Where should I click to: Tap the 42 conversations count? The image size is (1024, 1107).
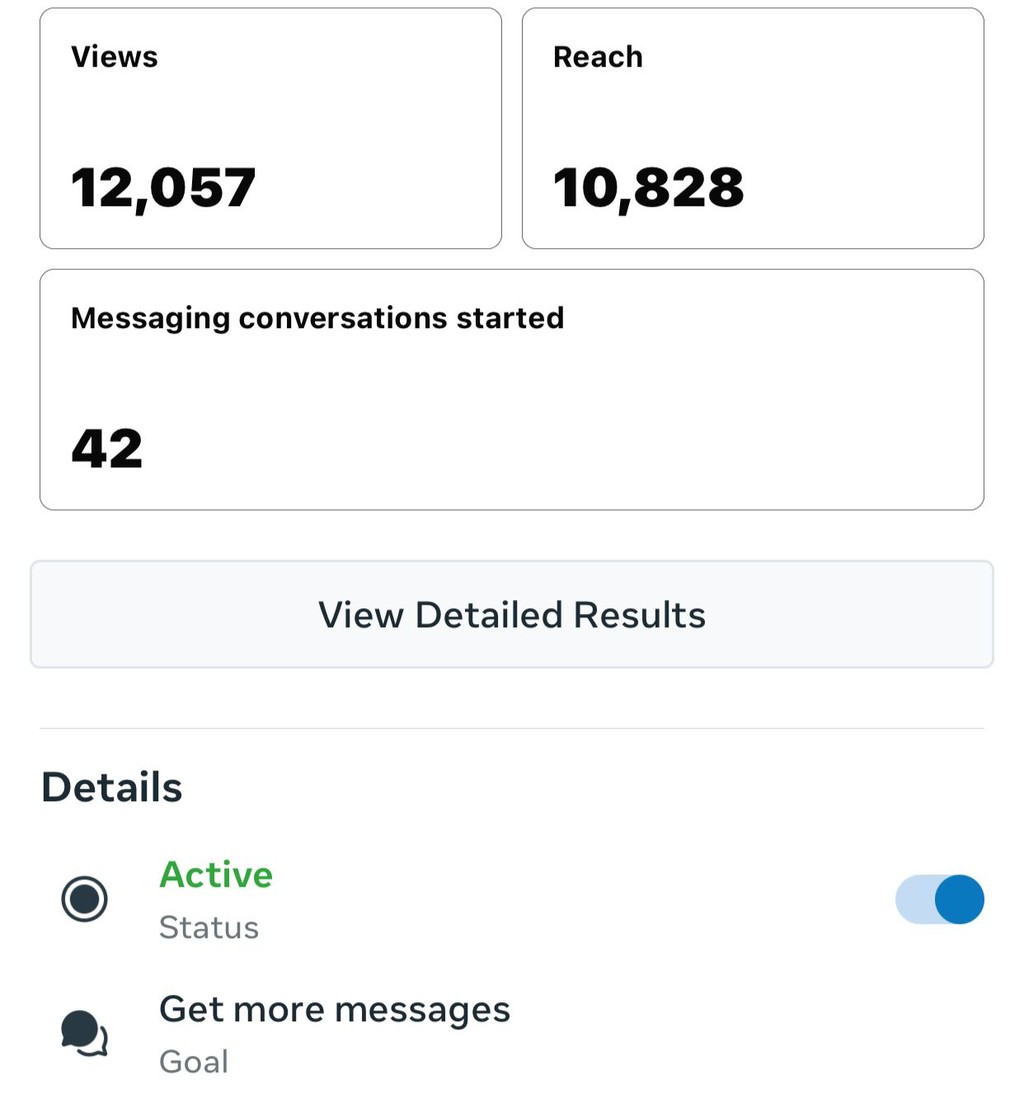107,448
